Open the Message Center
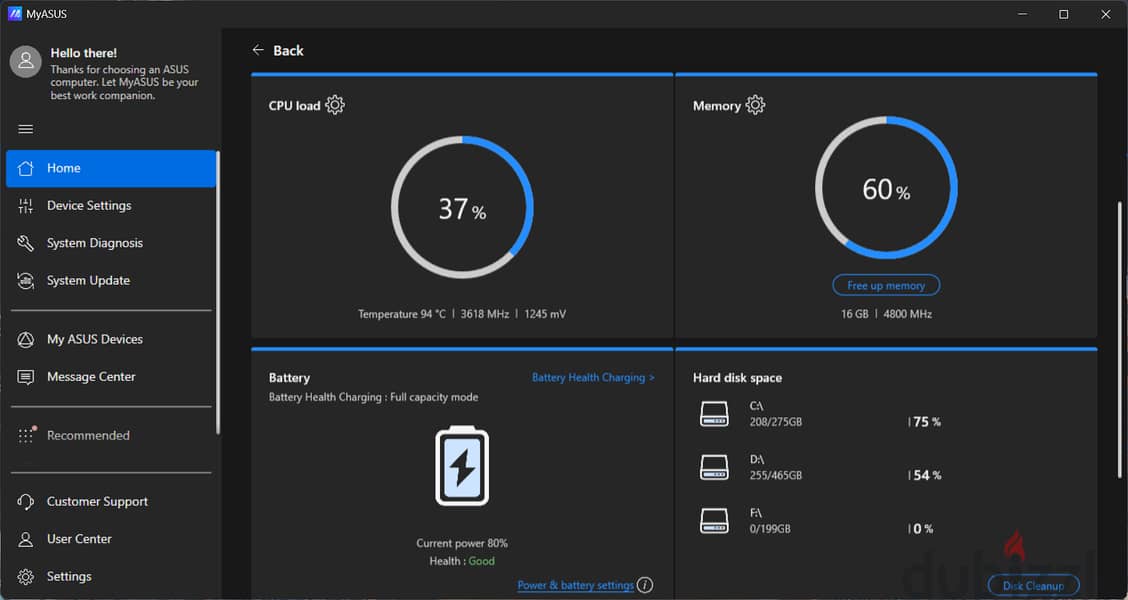The height and width of the screenshot is (600, 1128). (x=111, y=377)
